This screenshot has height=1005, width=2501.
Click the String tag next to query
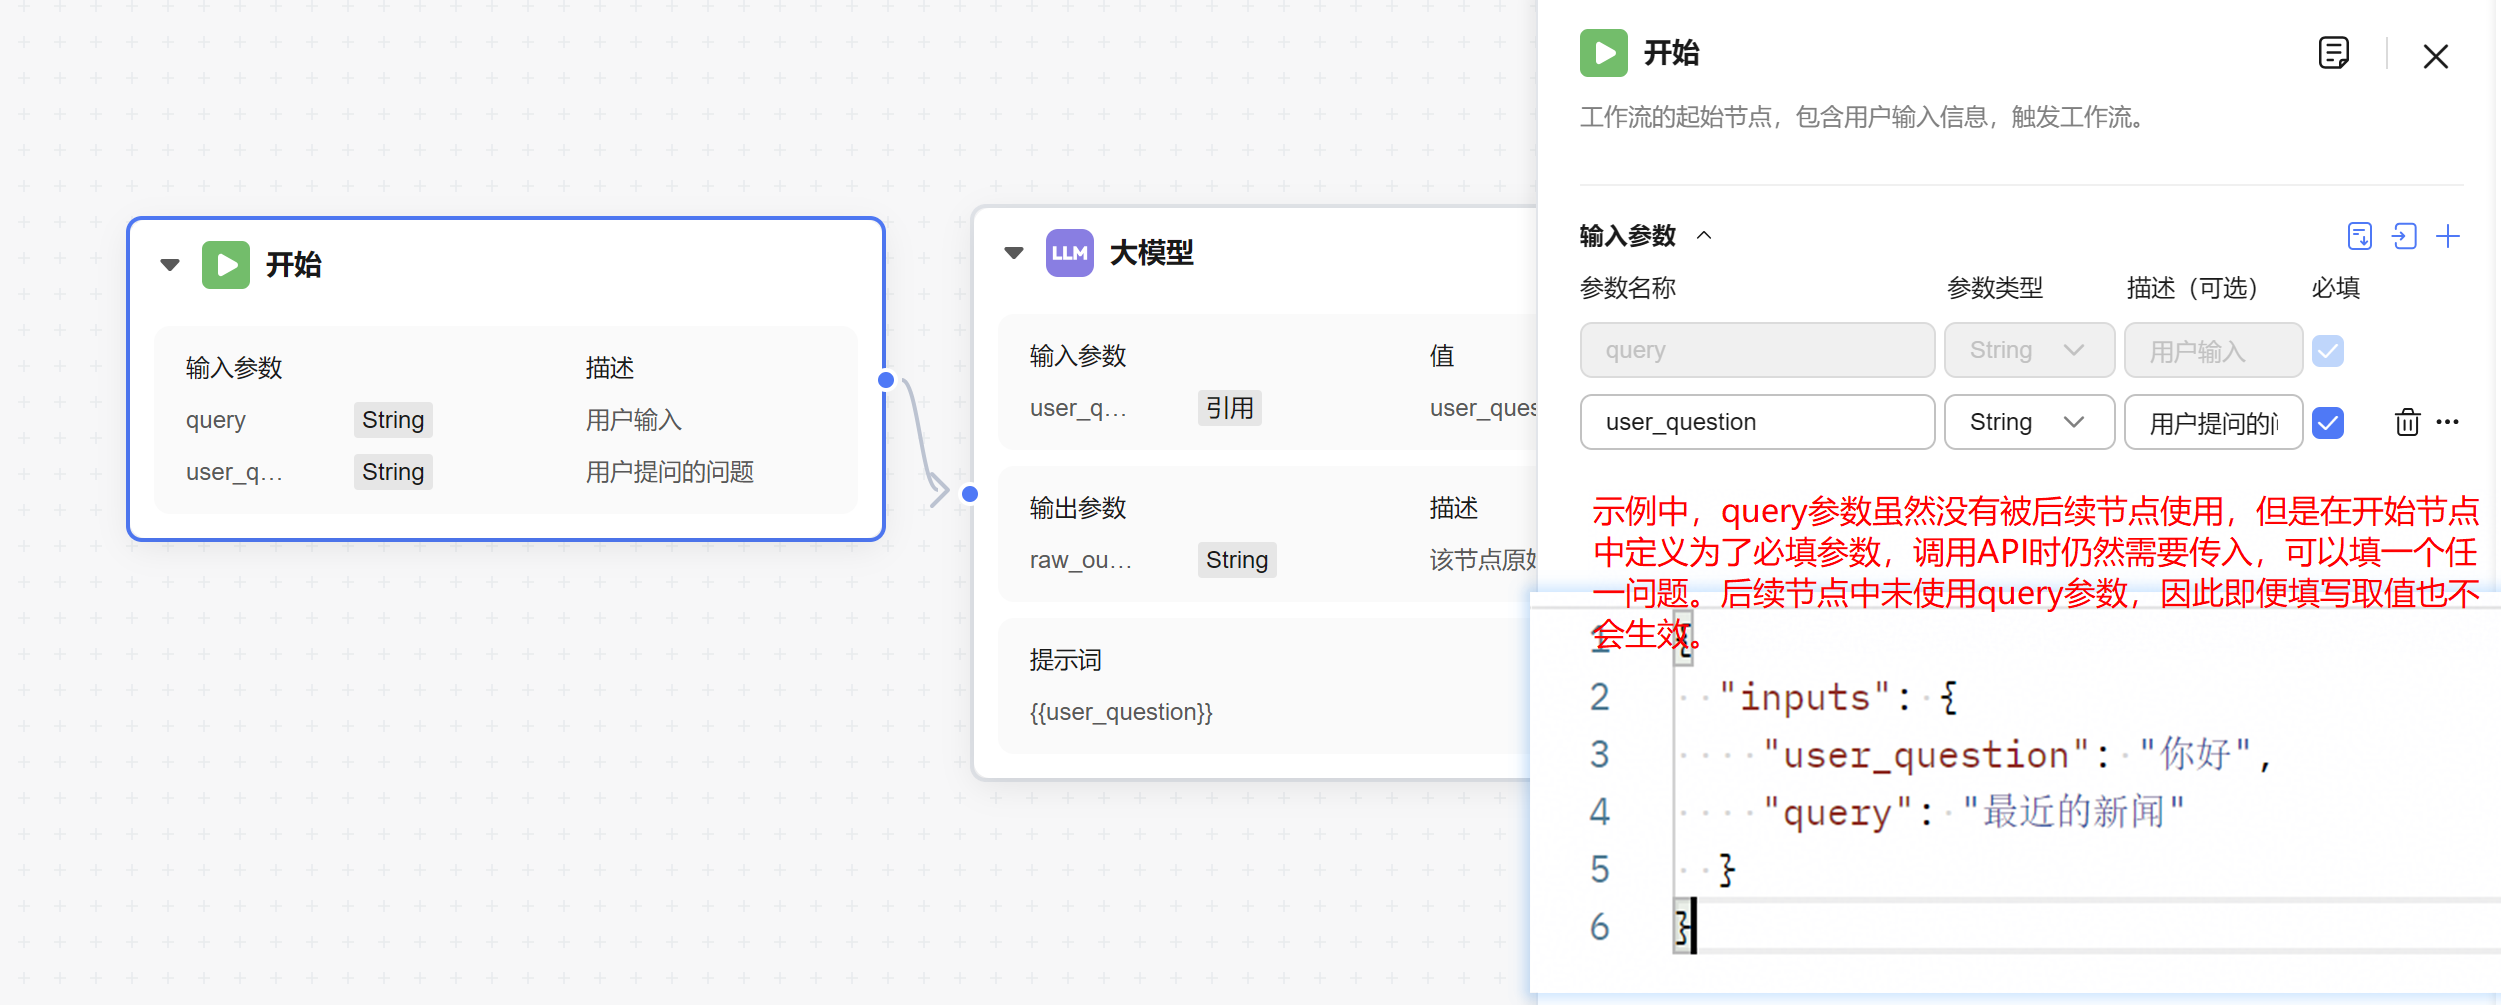coord(393,420)
